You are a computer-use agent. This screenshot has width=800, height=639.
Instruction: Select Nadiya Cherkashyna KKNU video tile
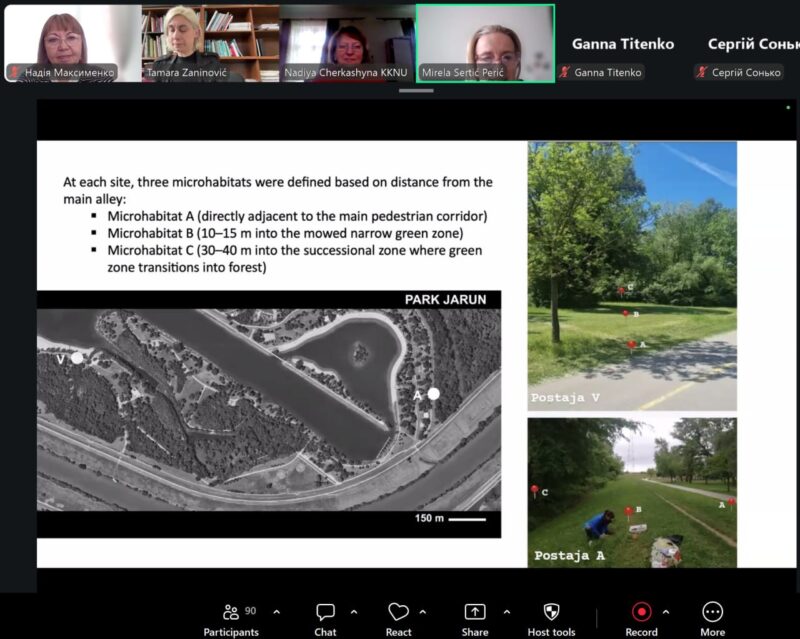[347, 40]
